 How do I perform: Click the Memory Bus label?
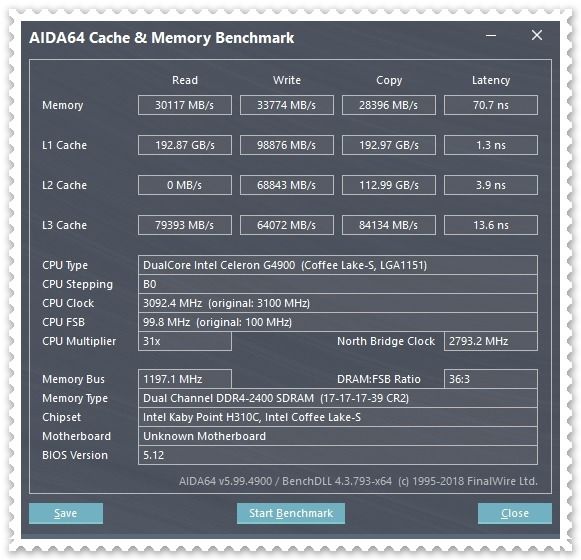pos(73,379)
